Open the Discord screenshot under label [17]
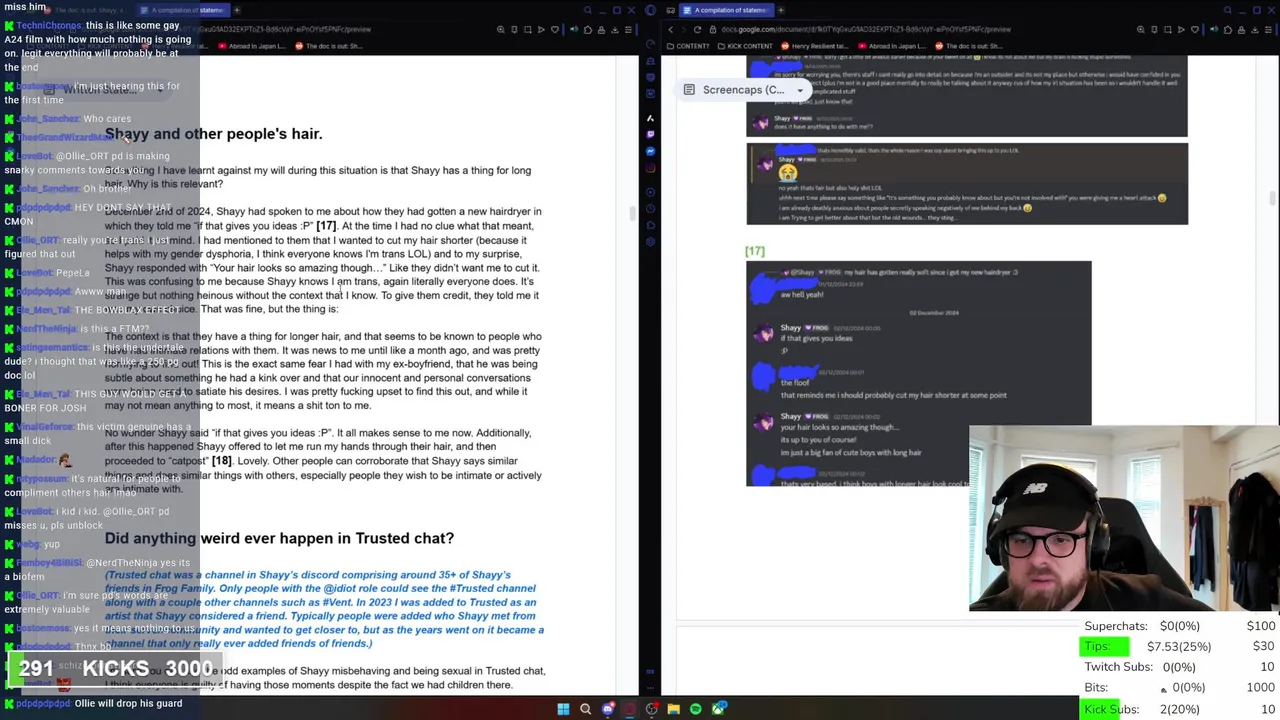Screen dimensions: 1280x720 click(x=918, y=374)
